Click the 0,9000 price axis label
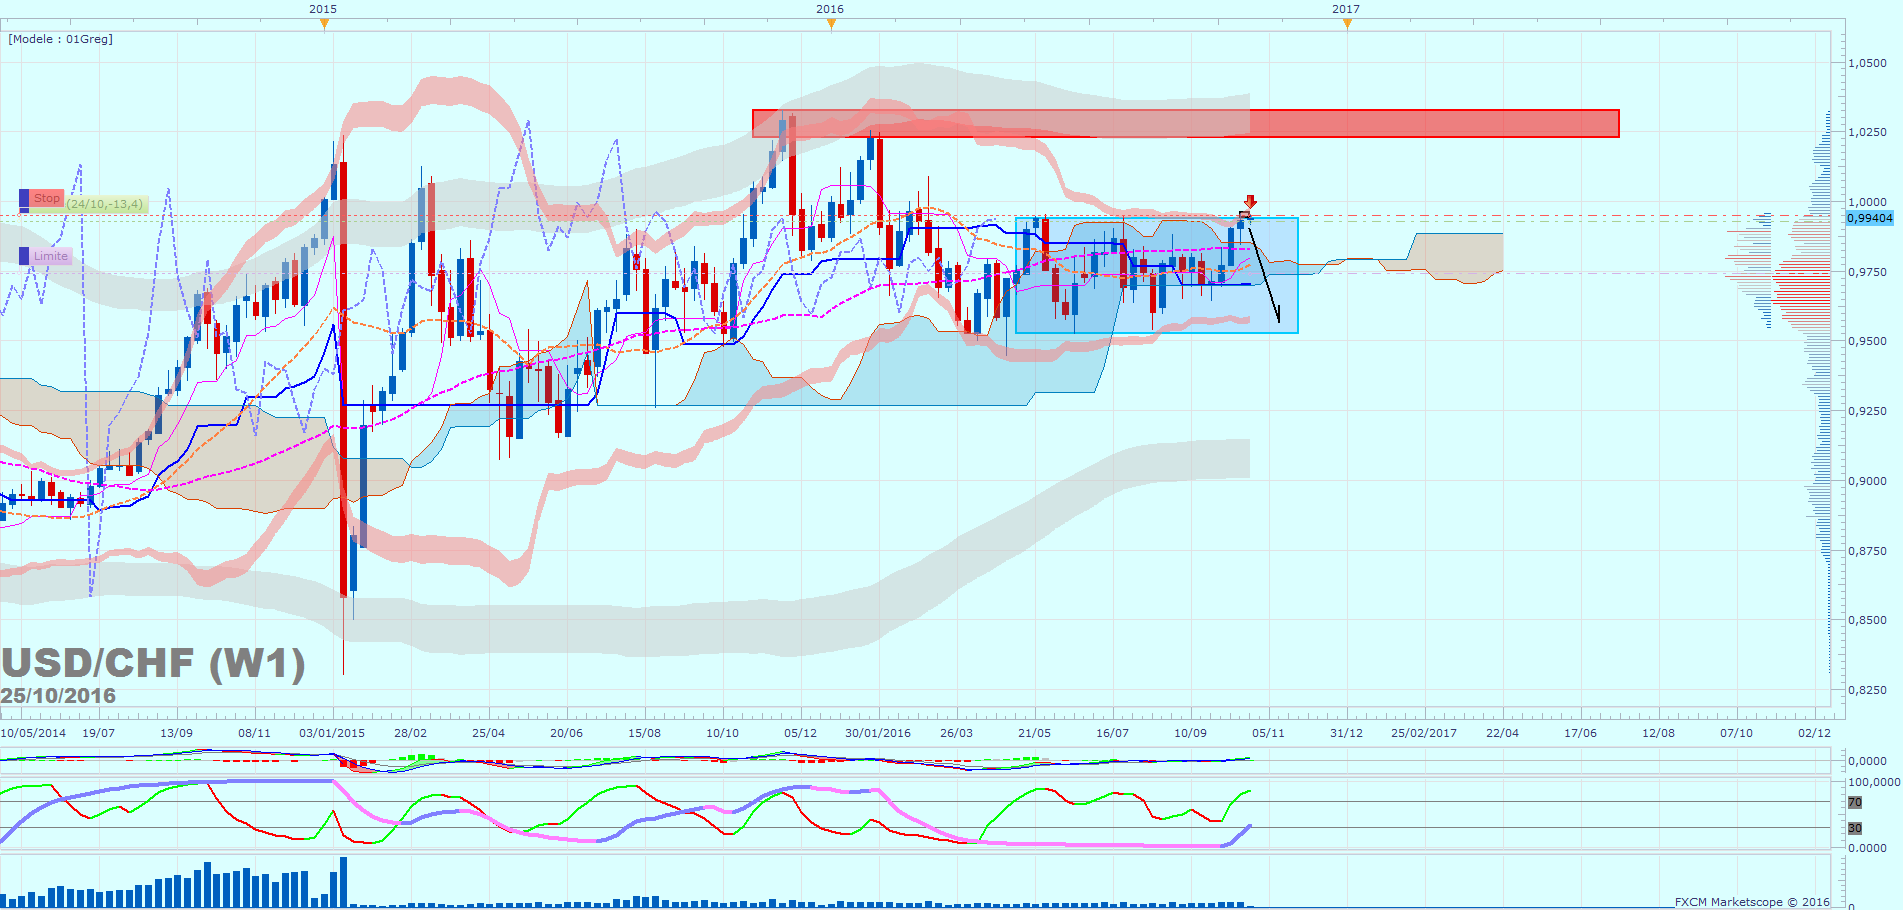 coord(1867,481)
